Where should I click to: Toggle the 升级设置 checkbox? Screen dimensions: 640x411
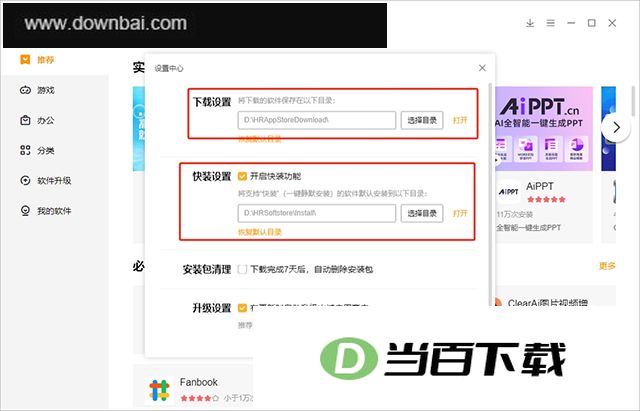point(242,307)
